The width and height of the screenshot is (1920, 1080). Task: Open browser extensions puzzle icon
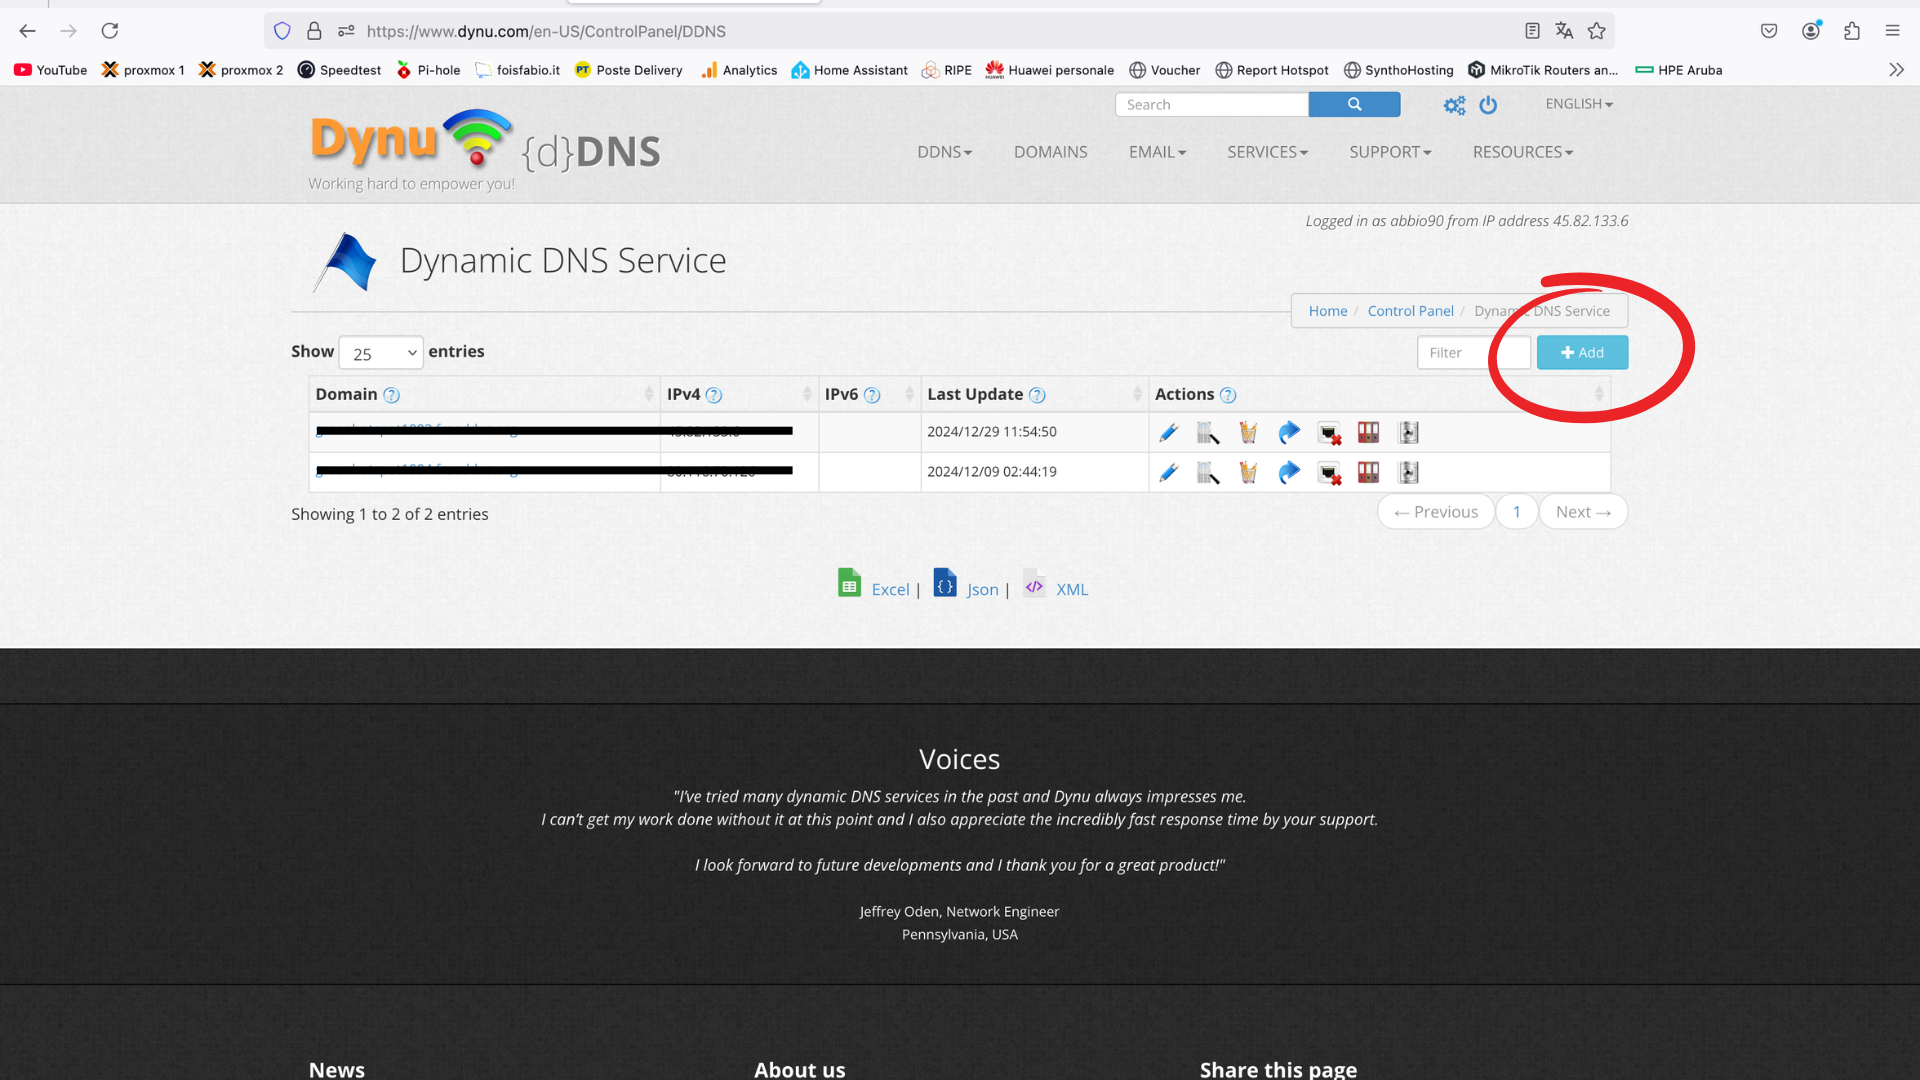pos(1852,31)
